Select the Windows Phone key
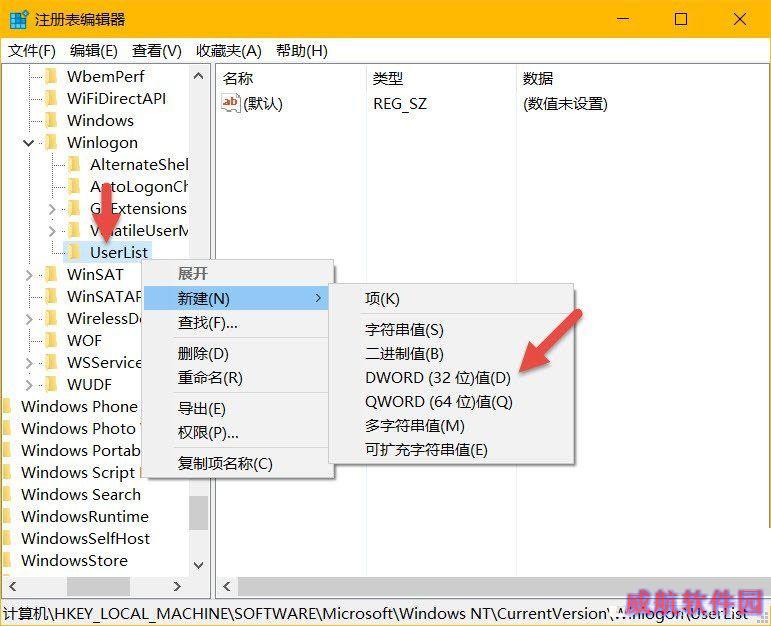 [x=80, y=407]
